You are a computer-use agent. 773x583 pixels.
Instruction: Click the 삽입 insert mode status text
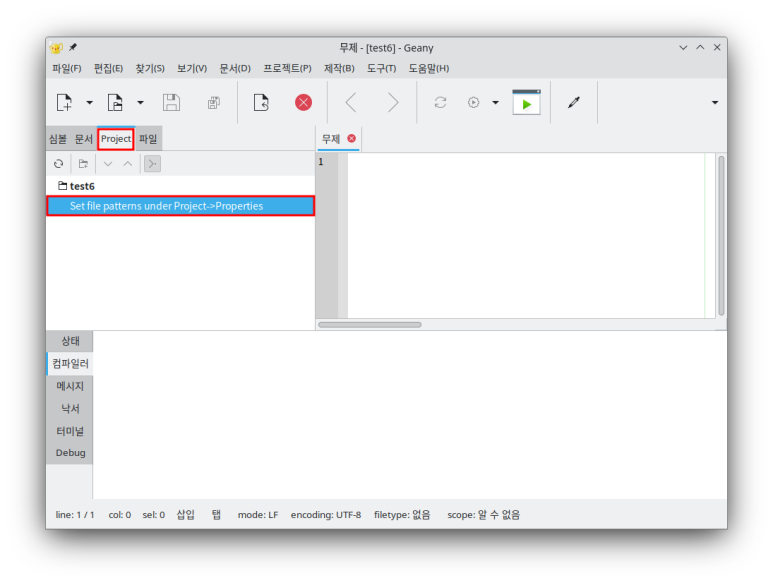pos(185,515)
